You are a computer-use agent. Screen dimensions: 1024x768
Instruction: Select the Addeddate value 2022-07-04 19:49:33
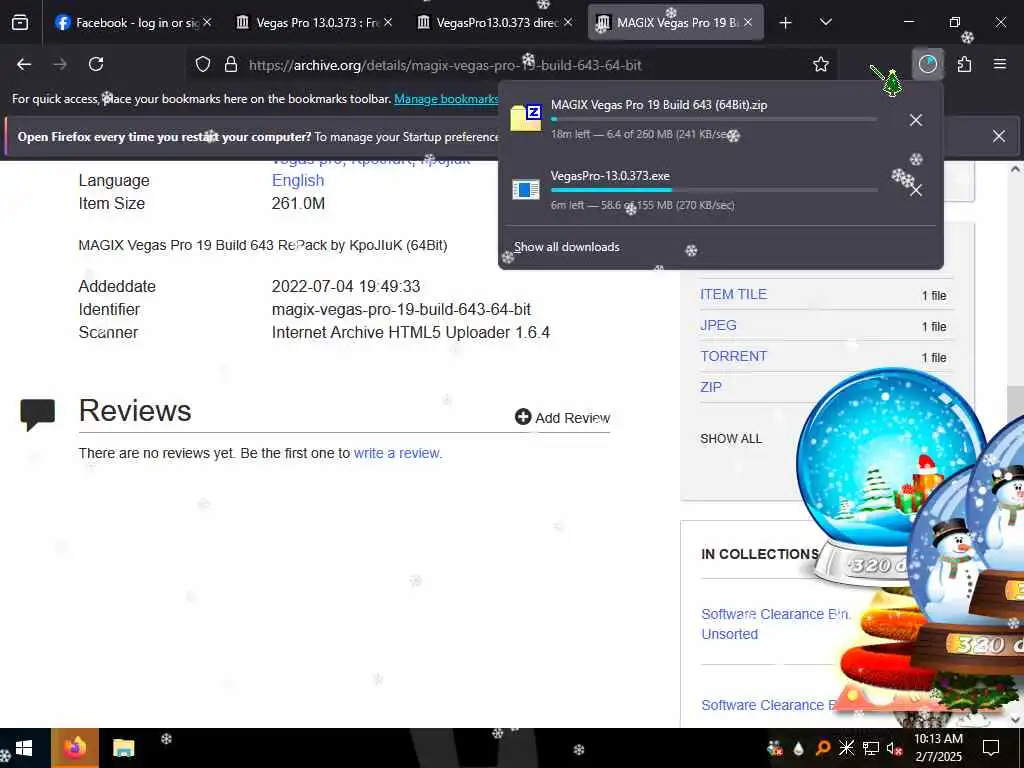point(346,287)
